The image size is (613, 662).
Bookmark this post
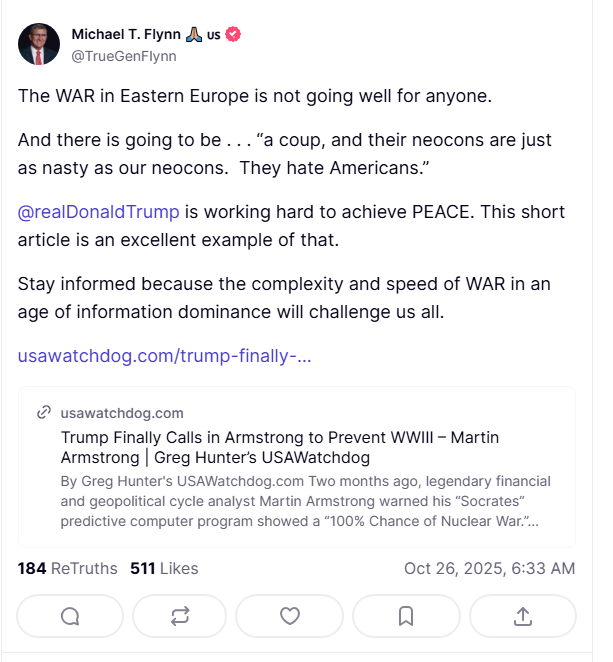tap(406, 616)
